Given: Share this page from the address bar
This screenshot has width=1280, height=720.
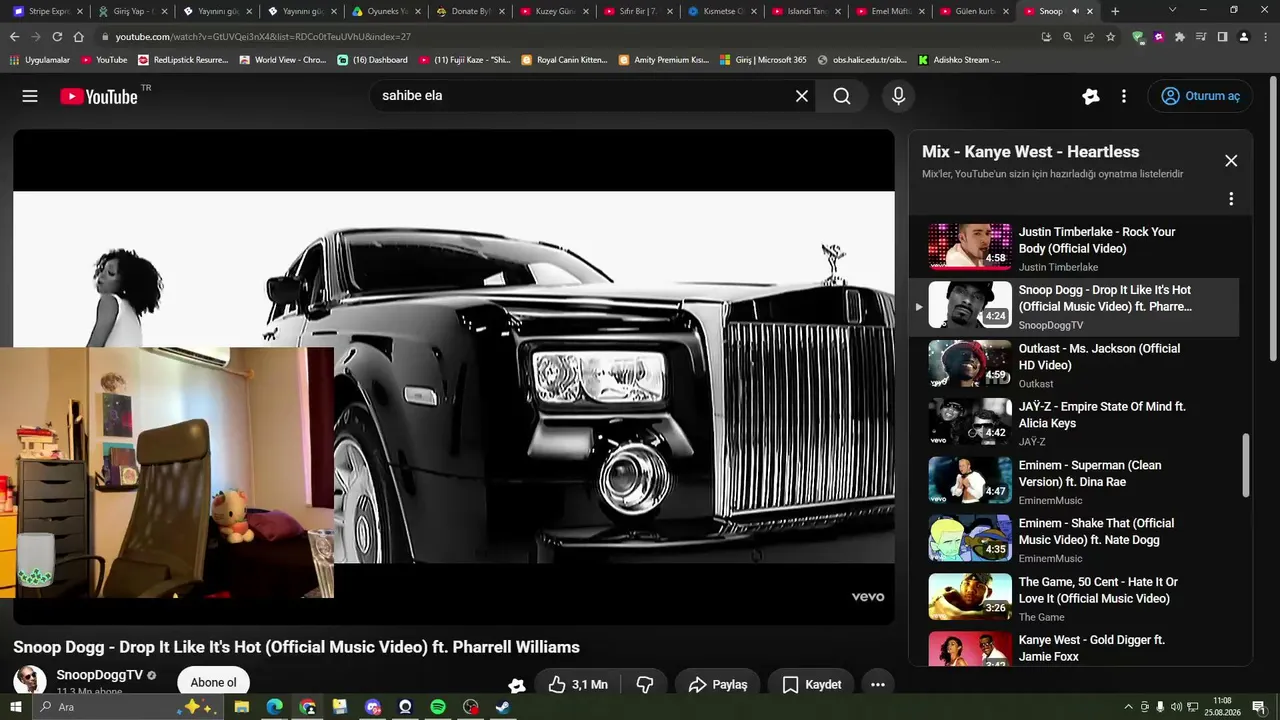Looking at the screenshot, I should tap(1089, 37).
